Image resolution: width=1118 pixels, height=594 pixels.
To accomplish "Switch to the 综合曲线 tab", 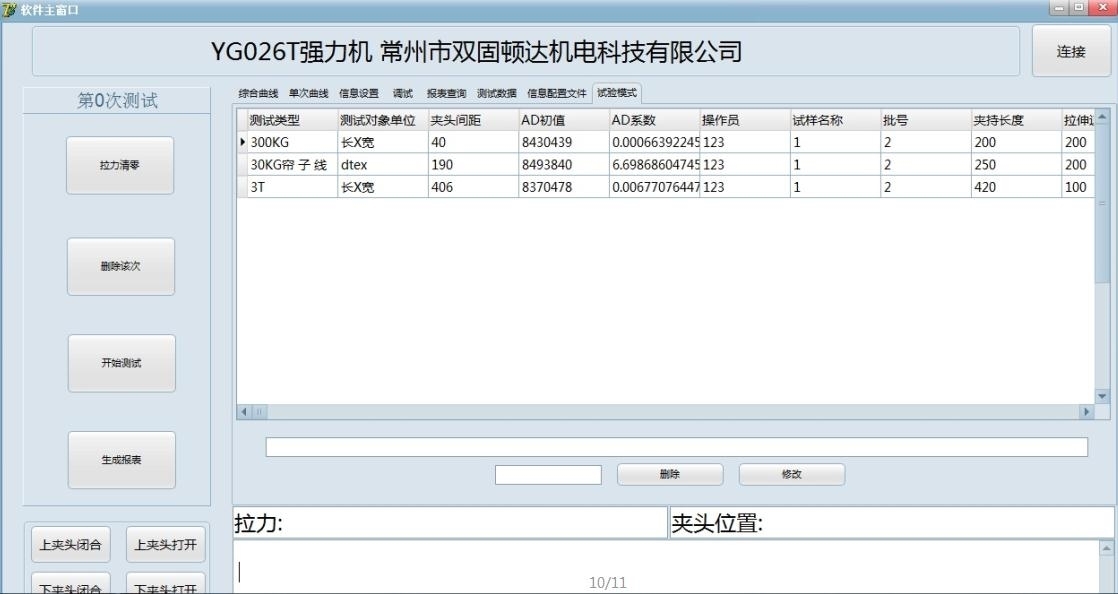I will [258, 94].
